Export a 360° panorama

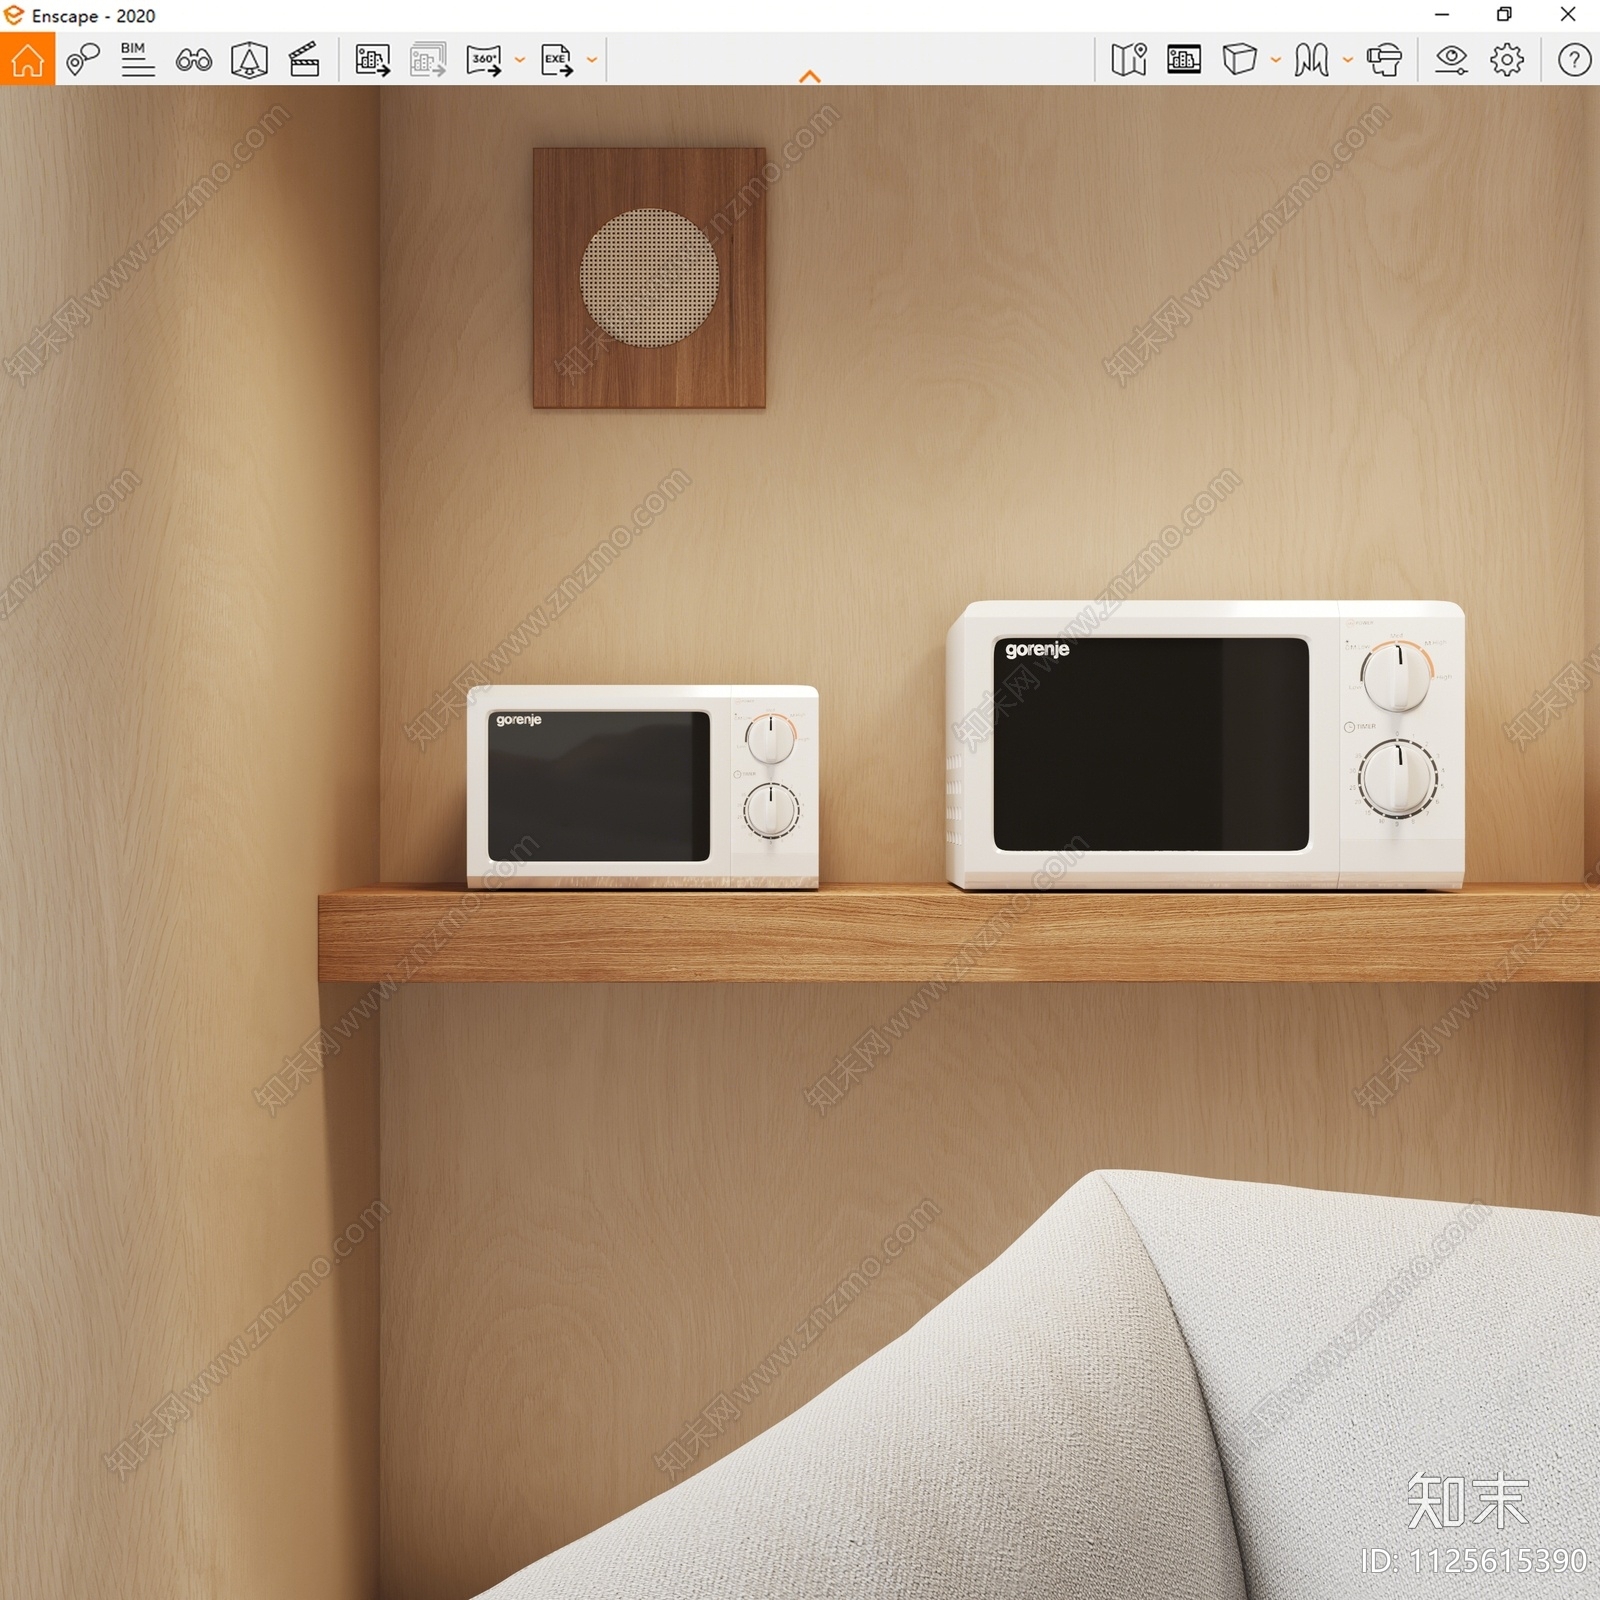click(x=485, y=60)
